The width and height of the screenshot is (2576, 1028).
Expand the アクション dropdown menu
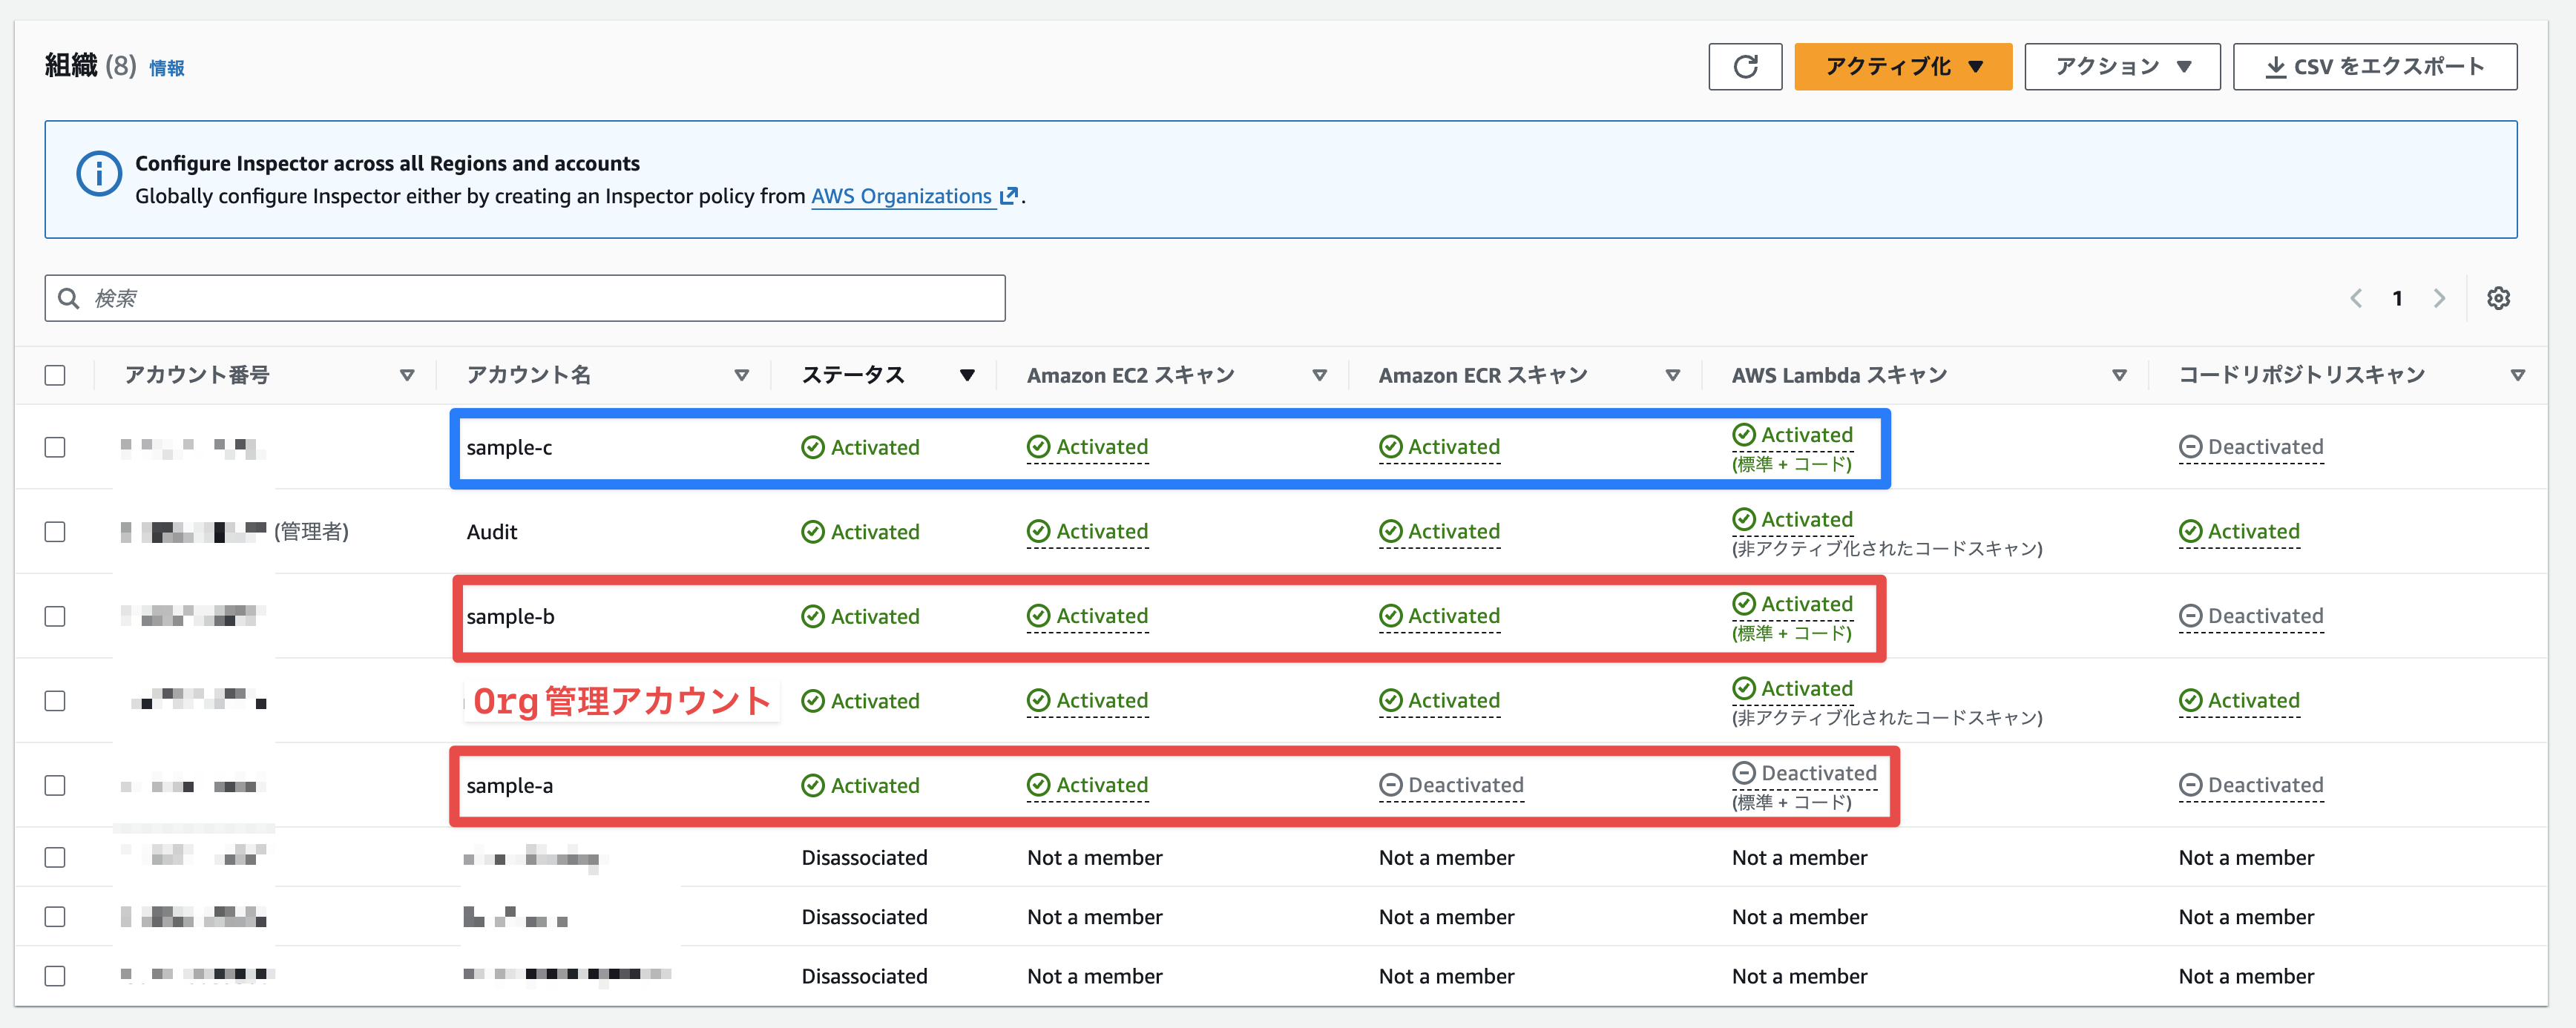click(x=2121, y=67)
